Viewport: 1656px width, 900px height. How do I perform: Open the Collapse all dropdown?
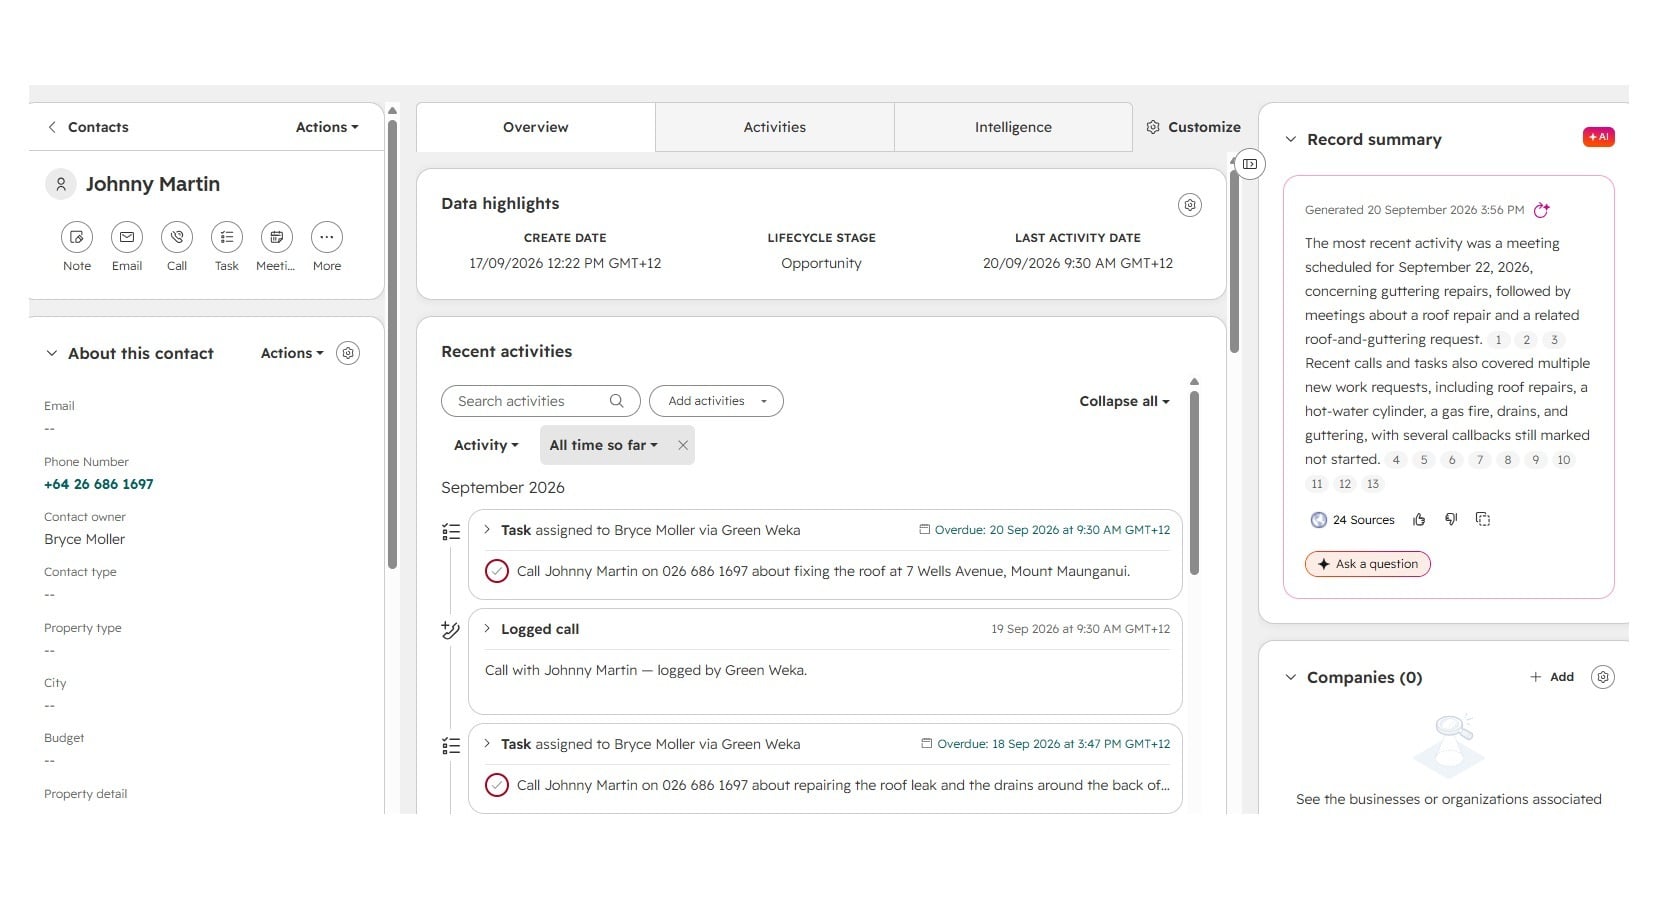click(x=1124, y=401)
